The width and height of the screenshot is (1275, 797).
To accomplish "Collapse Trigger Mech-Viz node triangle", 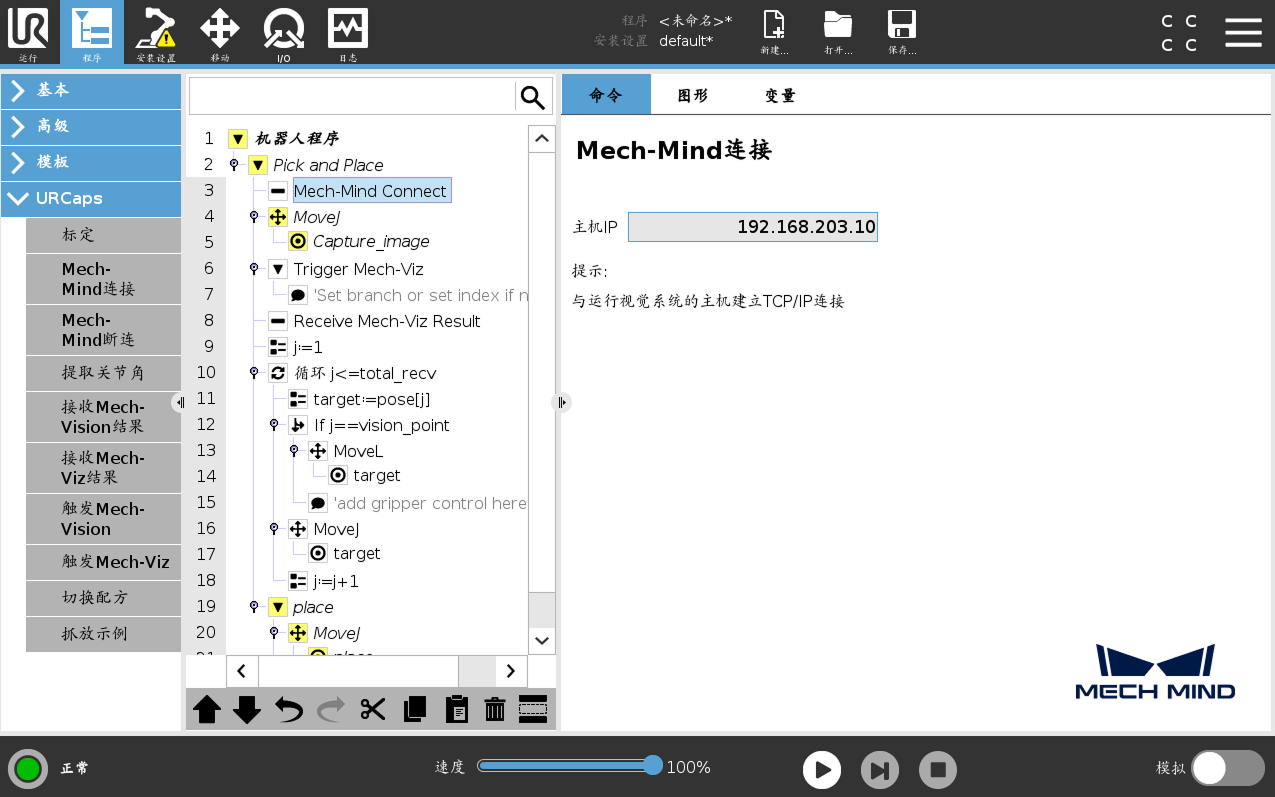I will pyautogui.click(x=278, y=269).
